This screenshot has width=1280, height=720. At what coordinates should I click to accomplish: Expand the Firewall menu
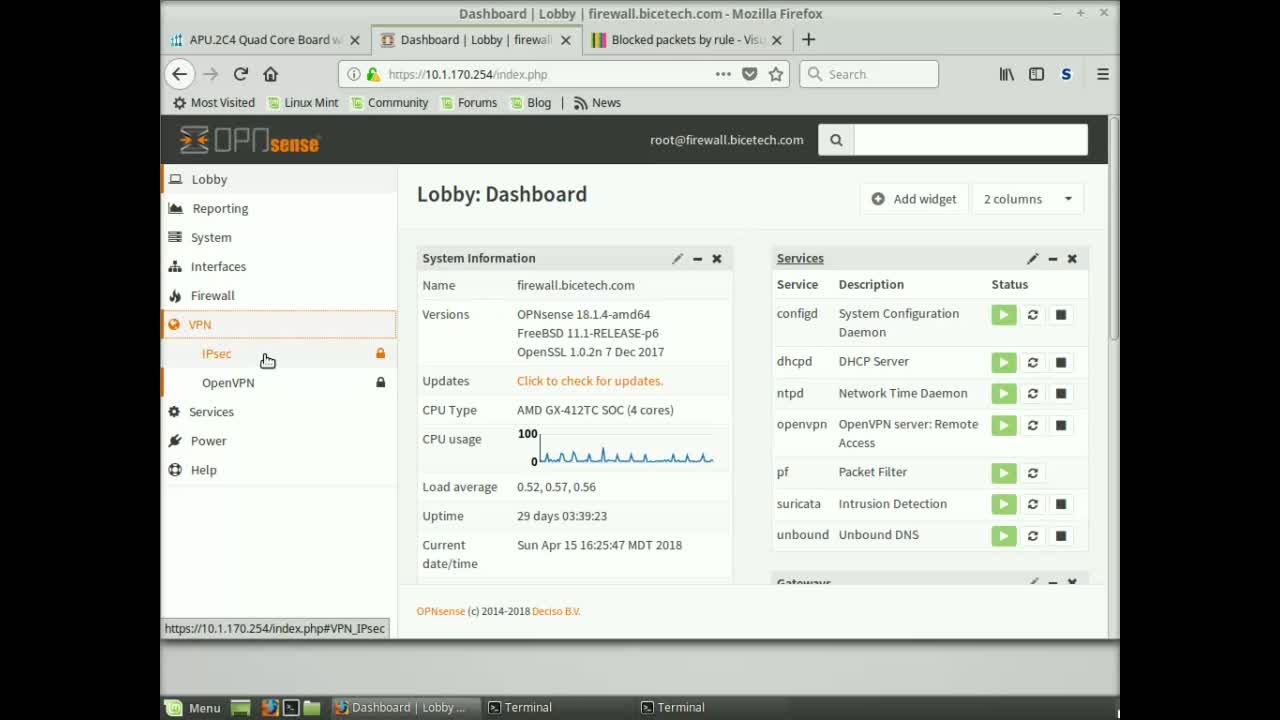coord(279,295)
